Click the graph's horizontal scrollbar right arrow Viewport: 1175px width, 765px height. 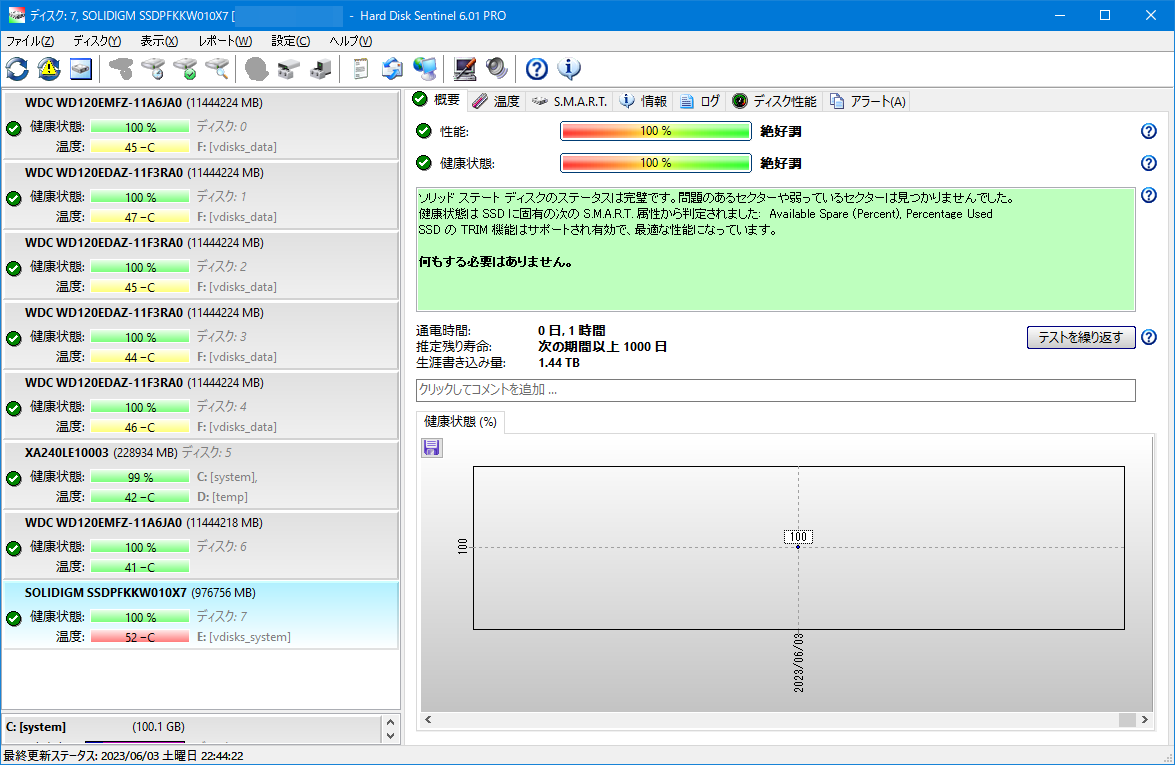pos(1144,719)
